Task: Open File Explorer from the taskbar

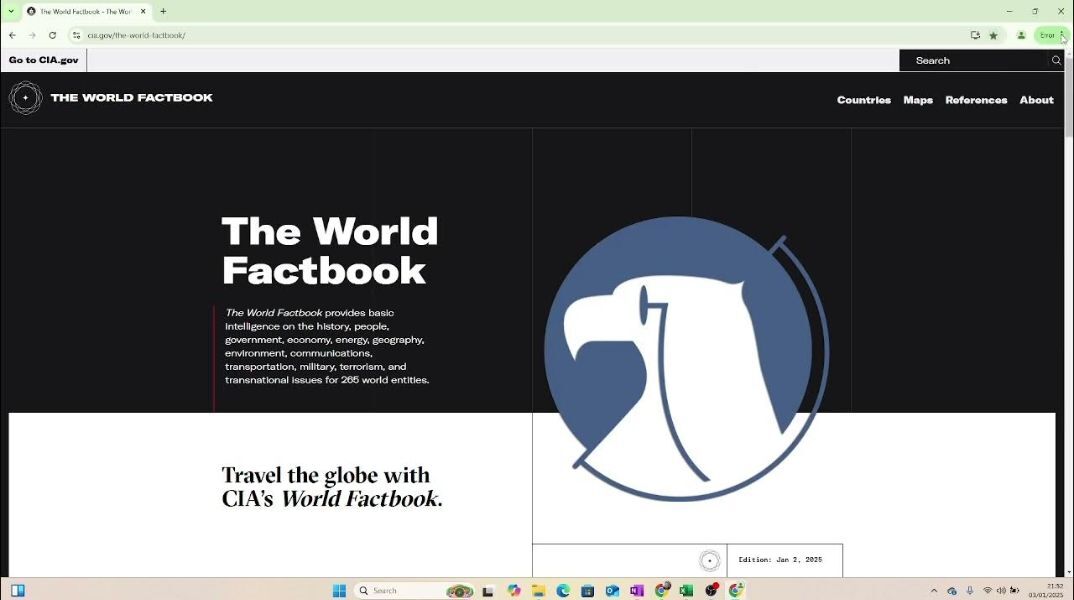Action: 537,590
